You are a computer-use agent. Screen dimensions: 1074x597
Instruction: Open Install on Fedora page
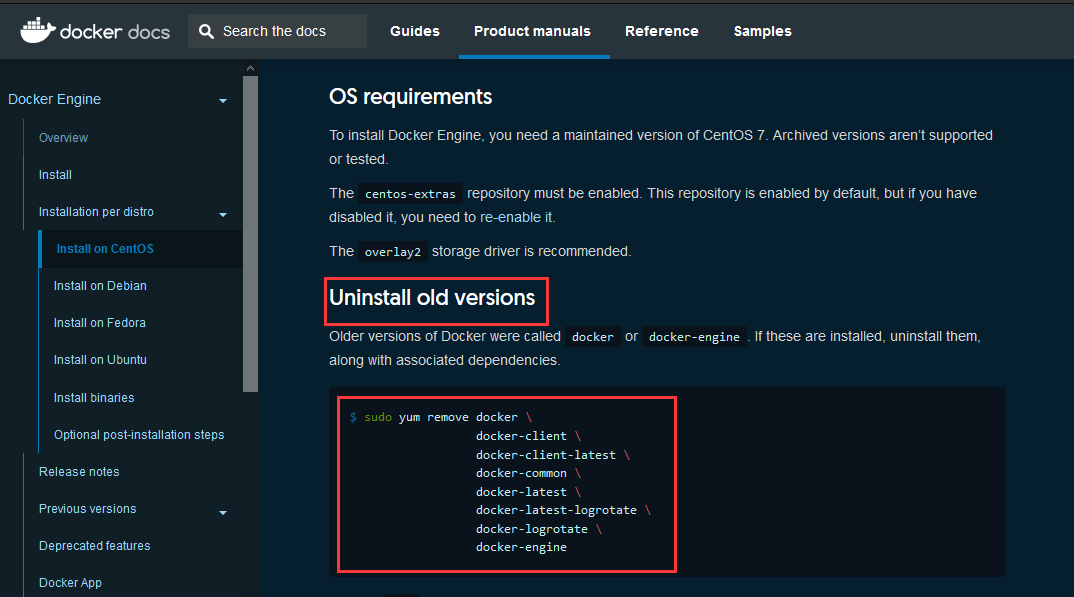click(x=99, y=322)
